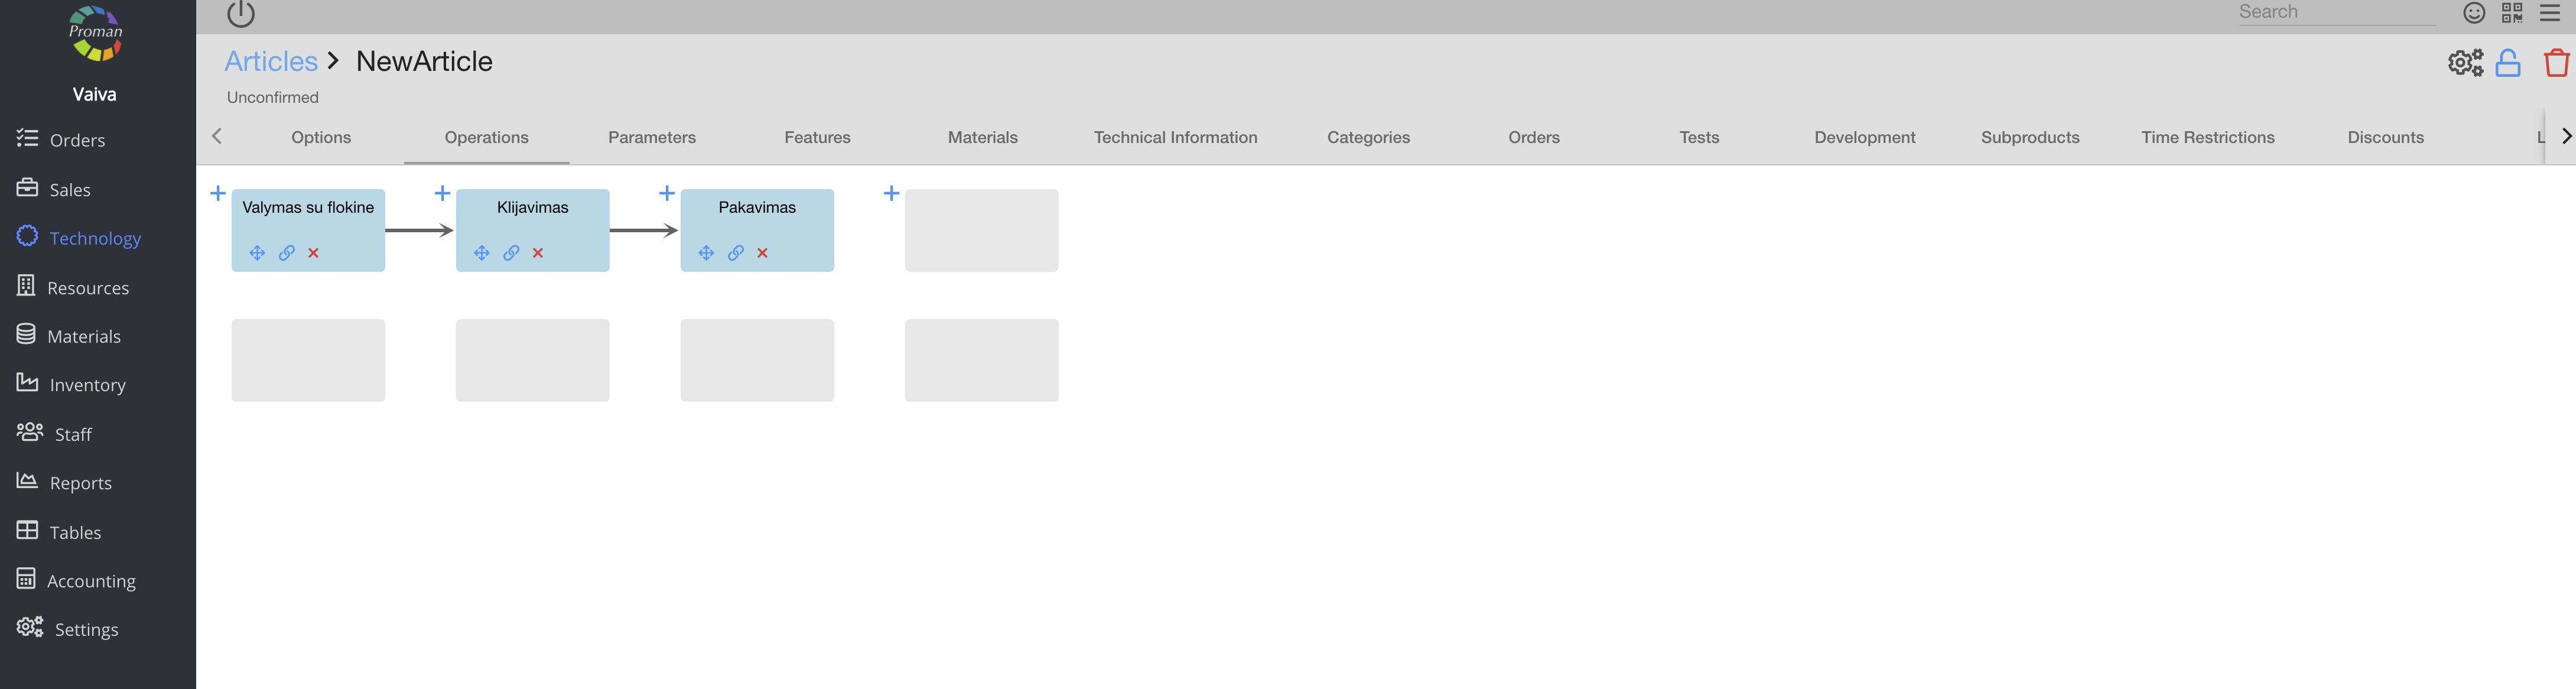The image size is (2576, 689).
Task: Click the smiley face icon
Action: pos(2473,13)
